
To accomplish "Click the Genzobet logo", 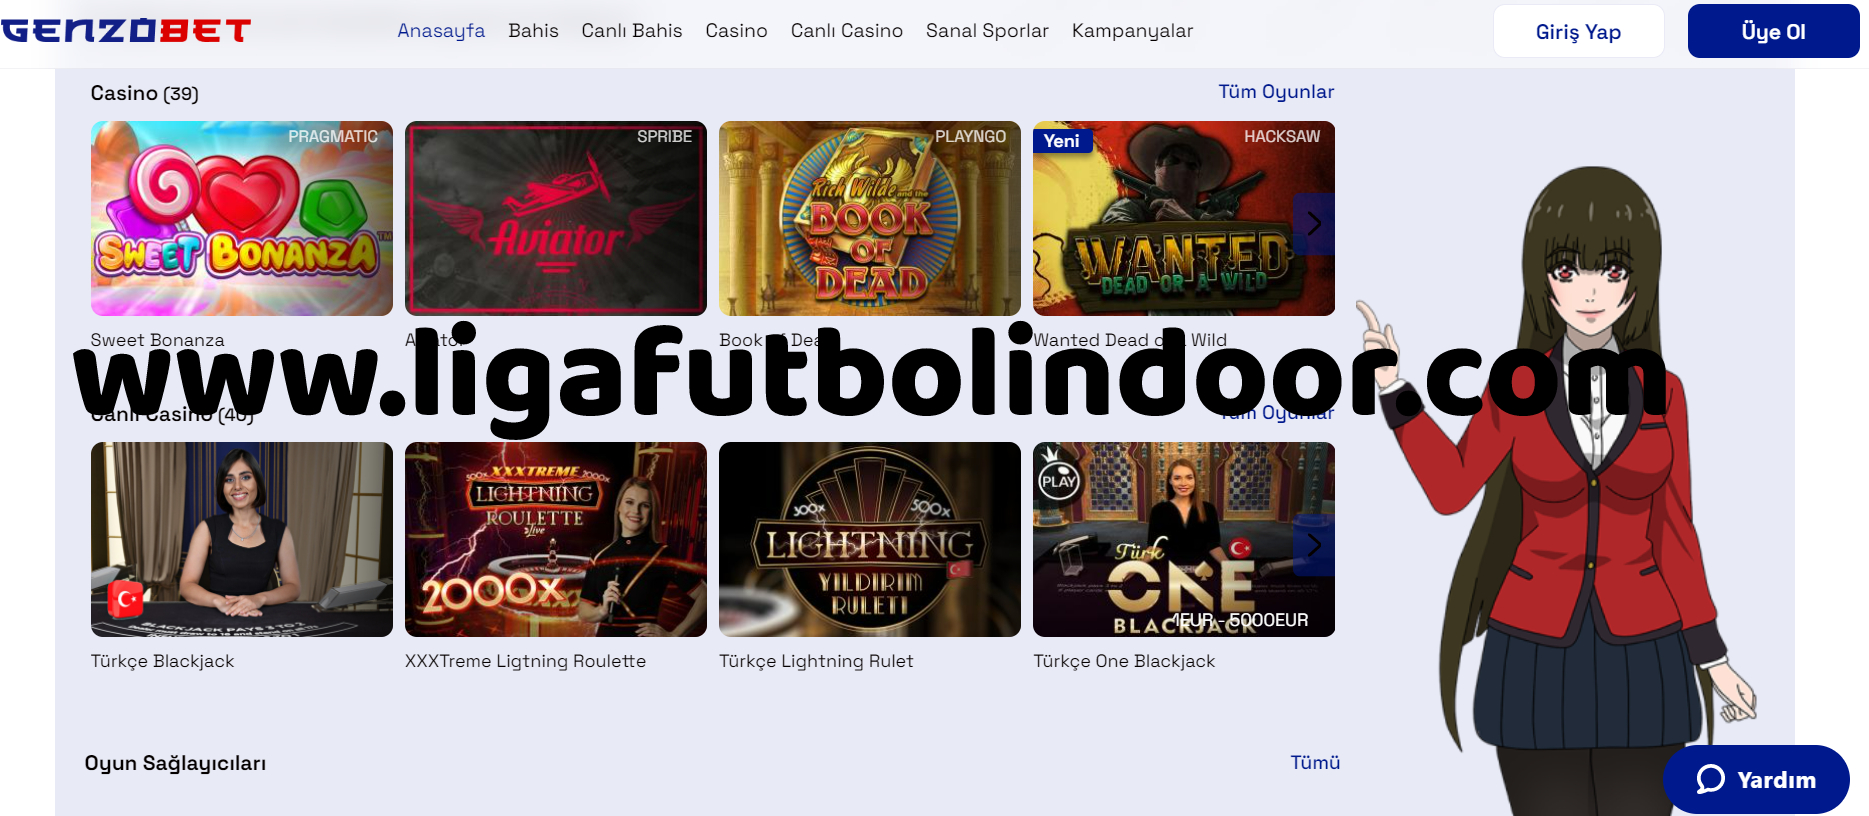I will [126, 31].
